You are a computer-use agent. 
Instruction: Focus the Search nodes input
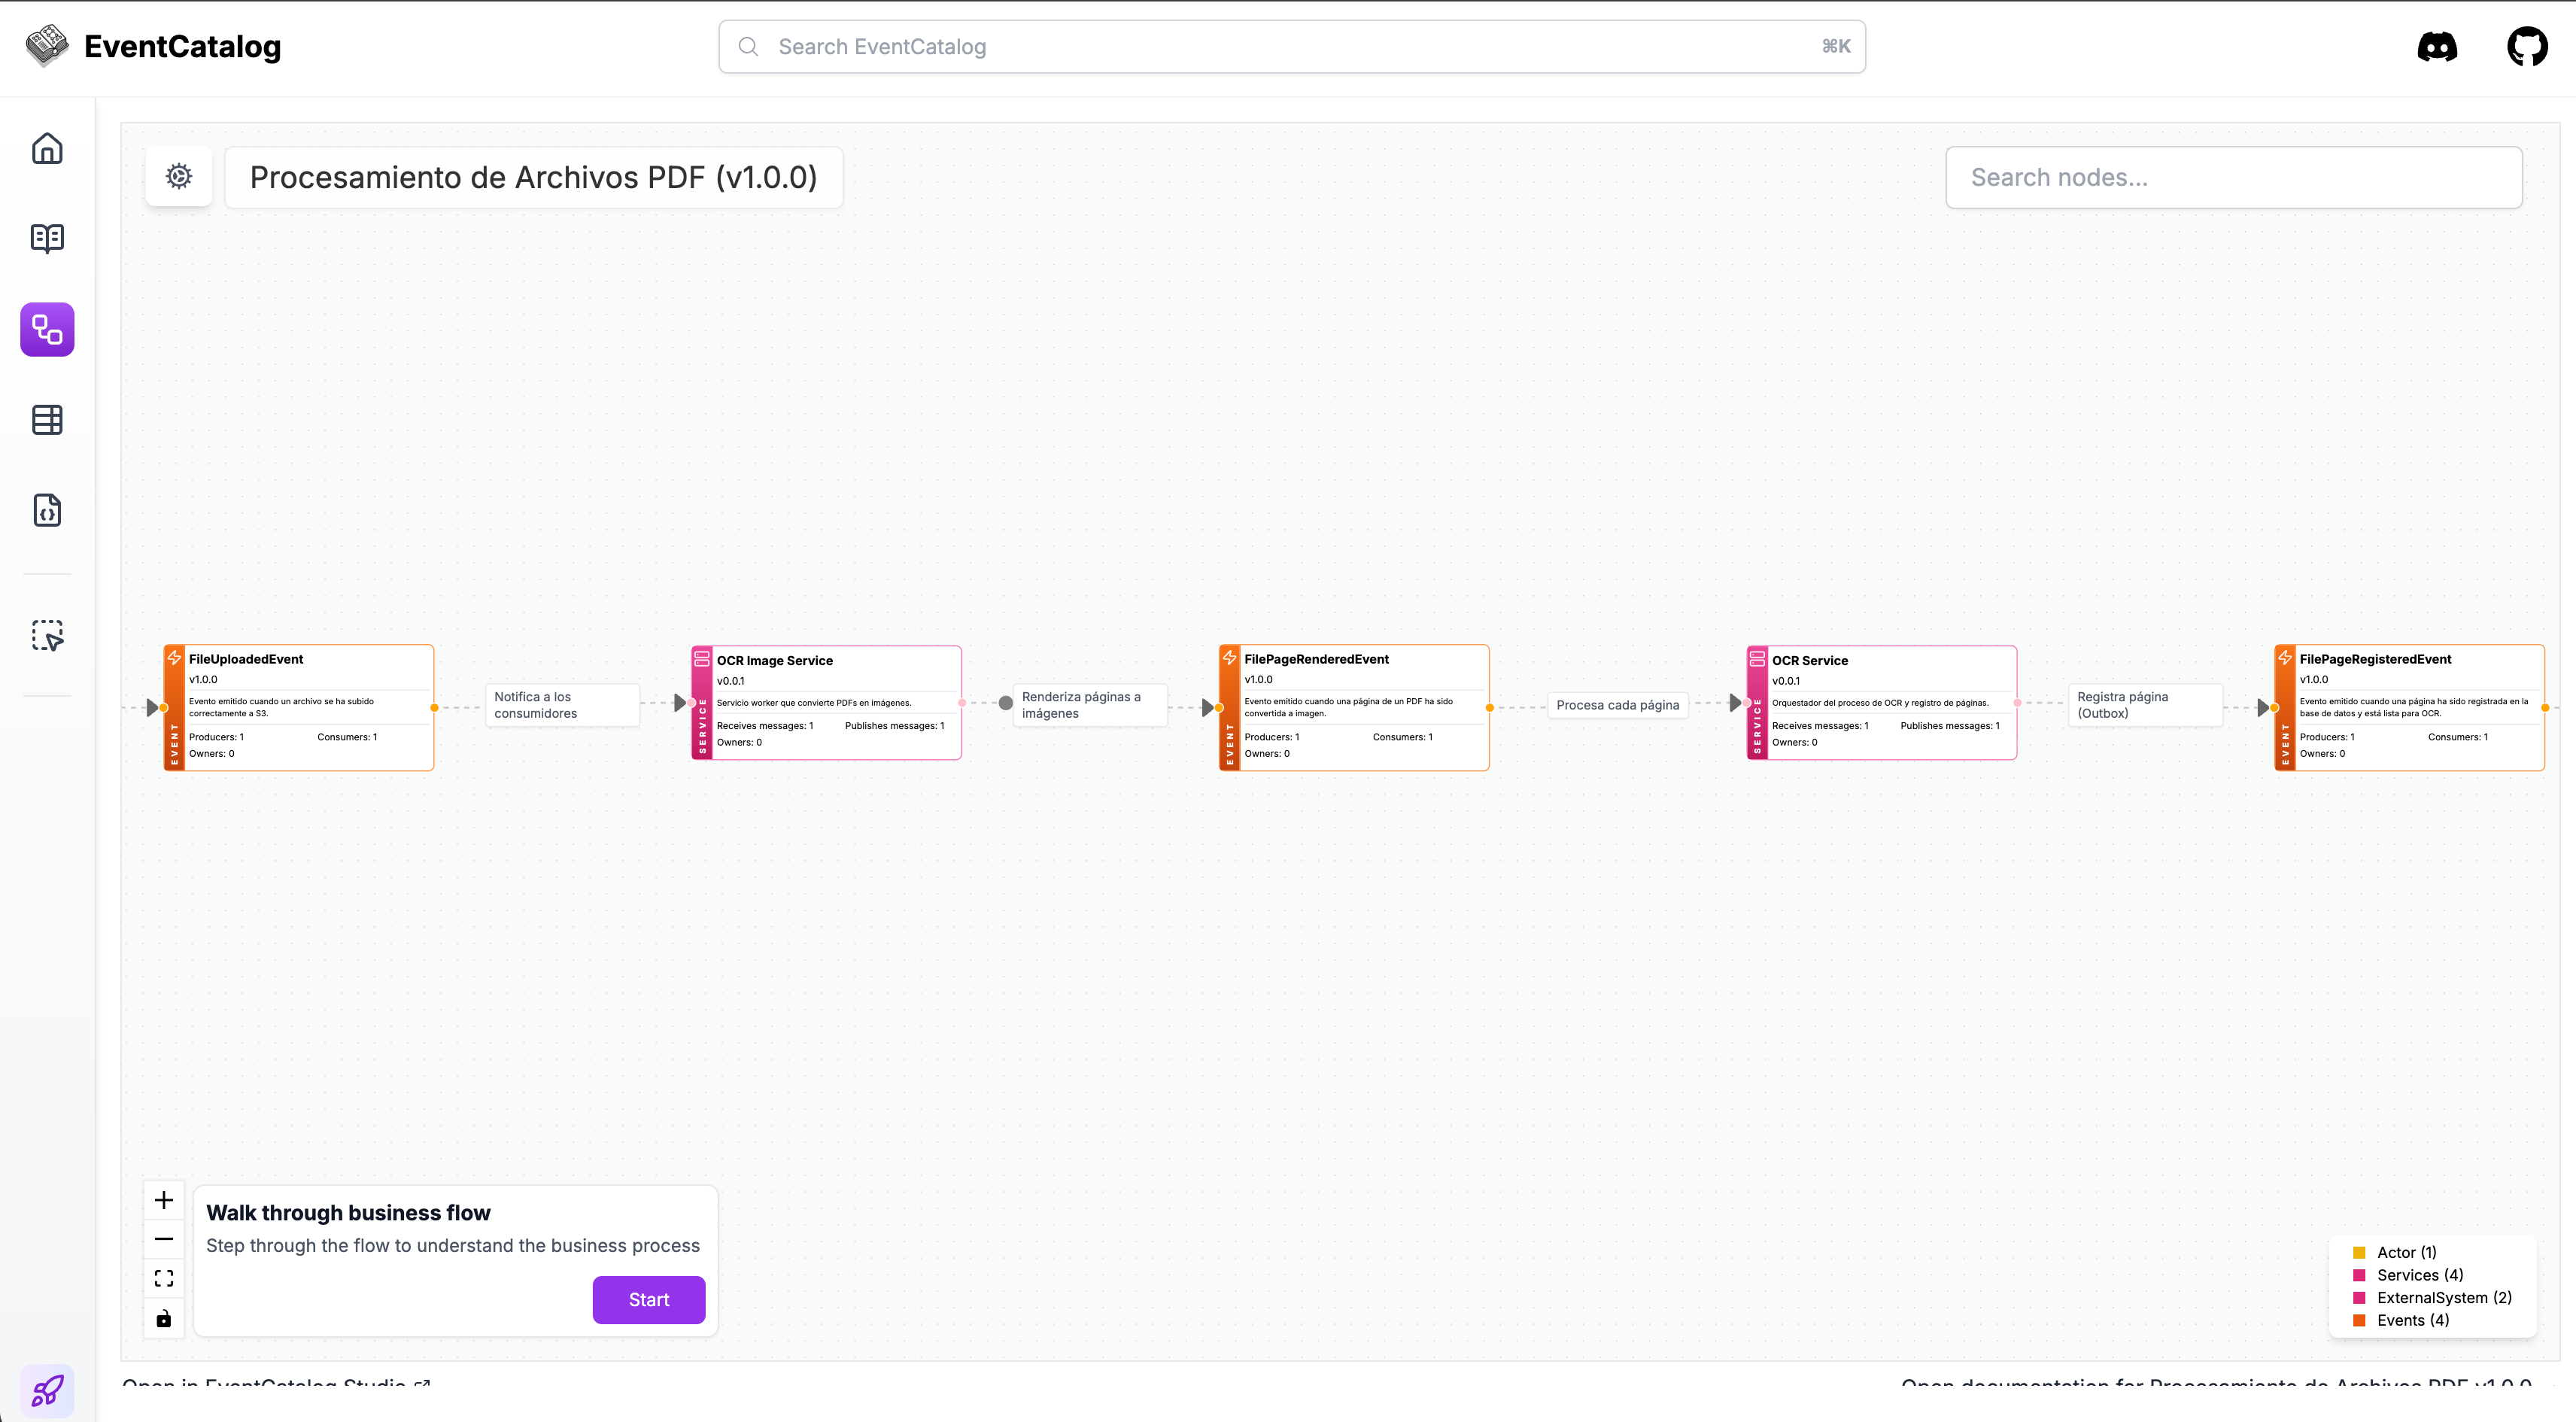tap(2233, 178)
